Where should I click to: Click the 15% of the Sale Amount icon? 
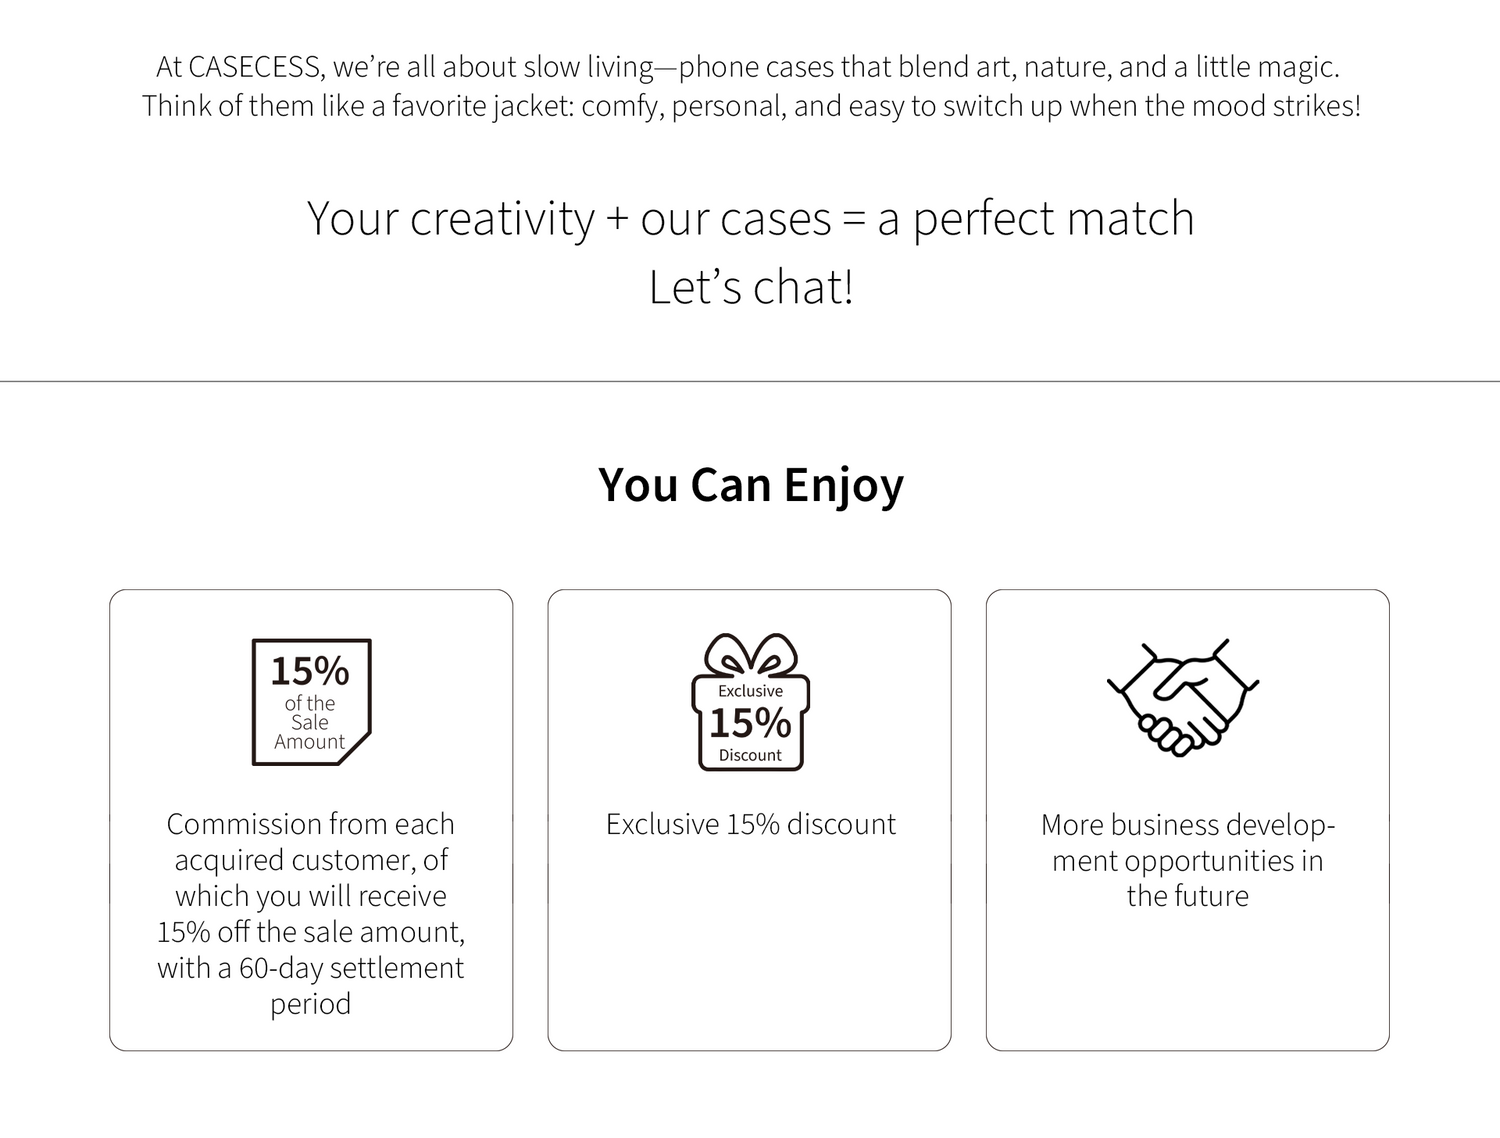tap(311, 702)
